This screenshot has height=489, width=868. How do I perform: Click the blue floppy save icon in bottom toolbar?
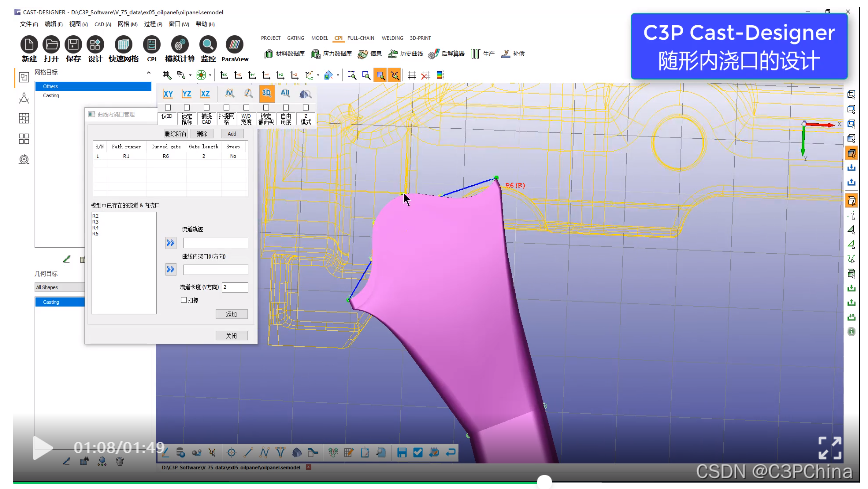[x=402, y=452]
